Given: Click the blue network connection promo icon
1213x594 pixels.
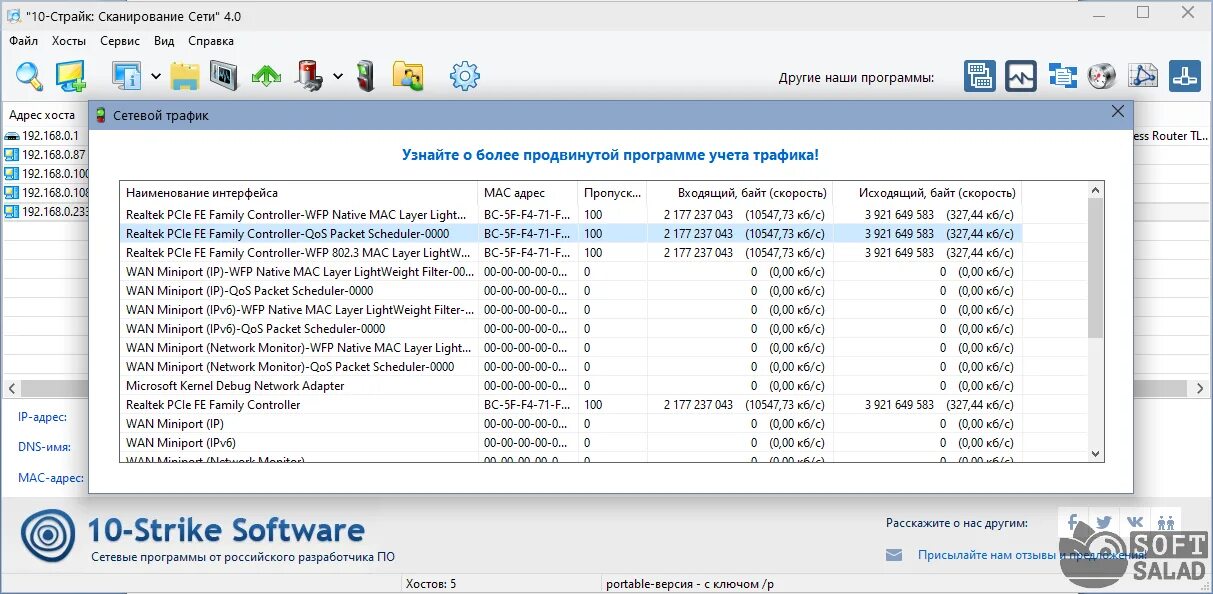Looking at the screenshot, I should [x=1184, y=77].
